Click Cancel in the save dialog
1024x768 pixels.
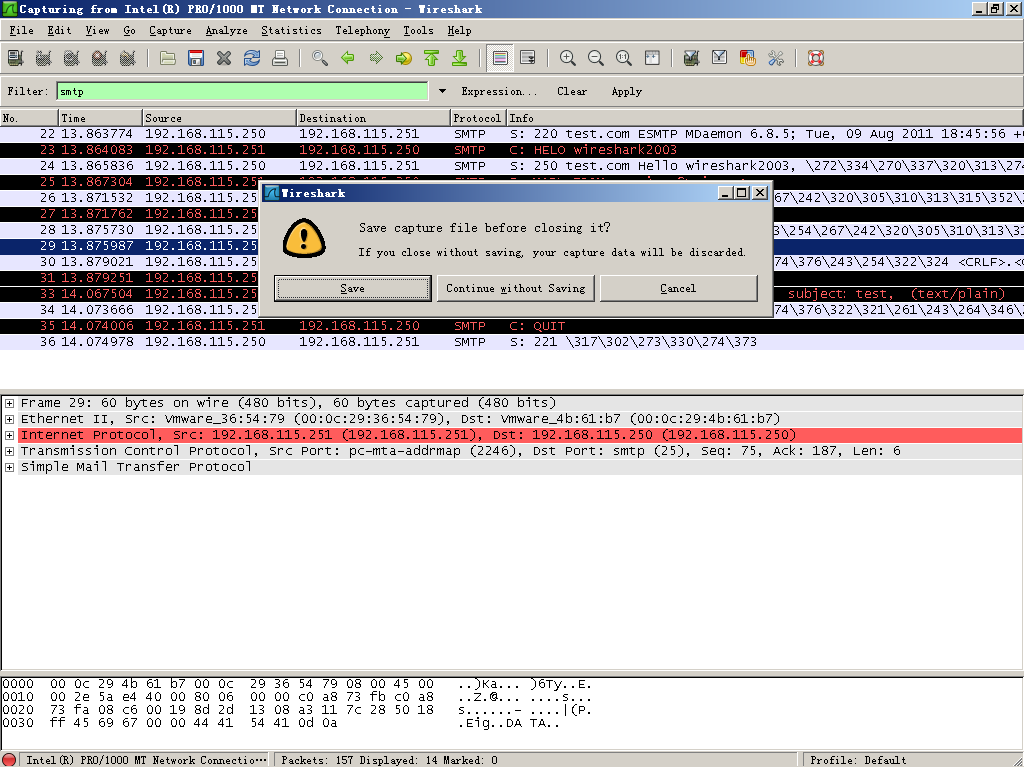click(679, 288)
